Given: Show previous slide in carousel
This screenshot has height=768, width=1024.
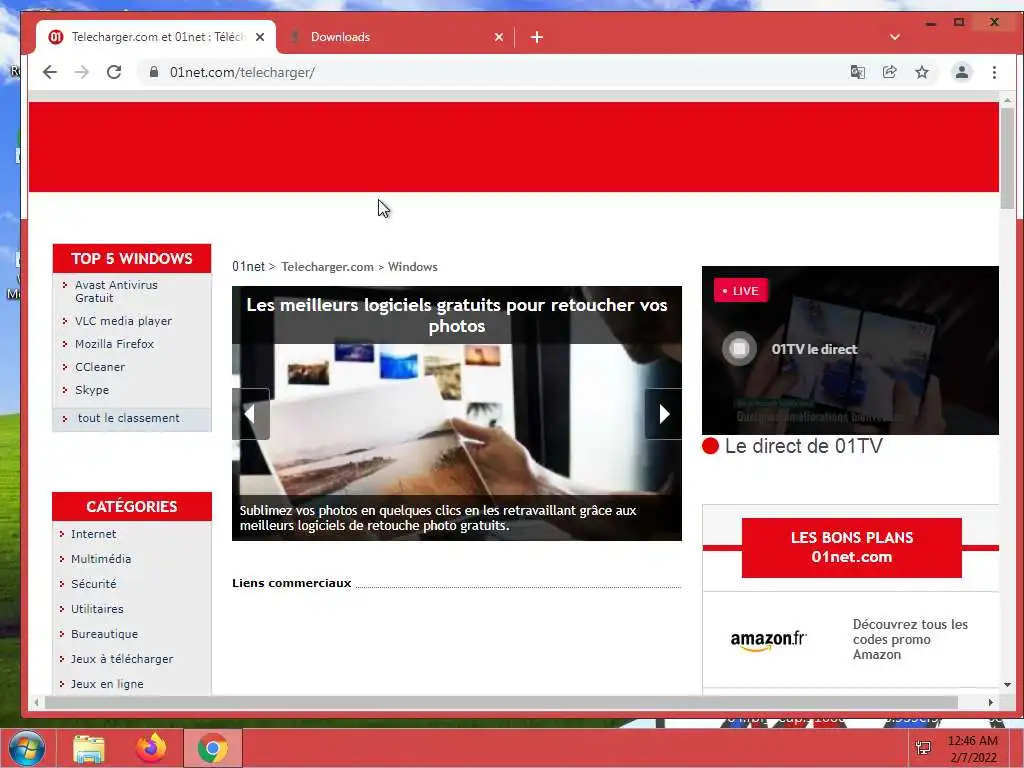Looking at the screenshot, I should click(x=250, y=414).
